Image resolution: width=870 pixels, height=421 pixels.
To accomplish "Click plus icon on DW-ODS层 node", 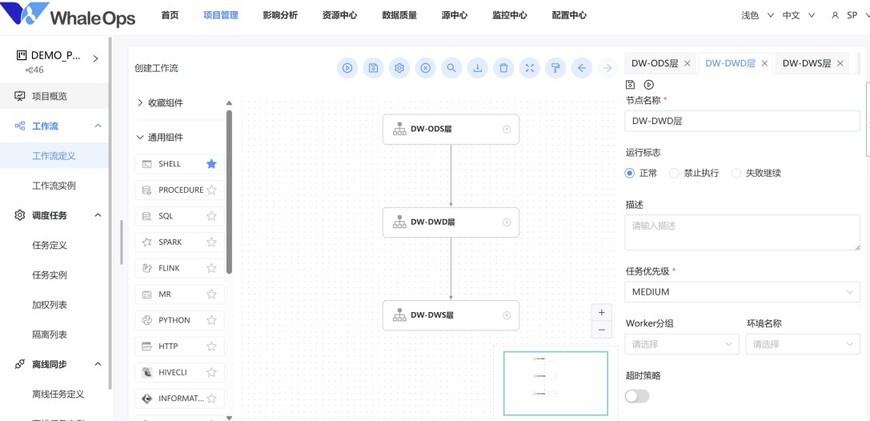I will tap(507, 129).
